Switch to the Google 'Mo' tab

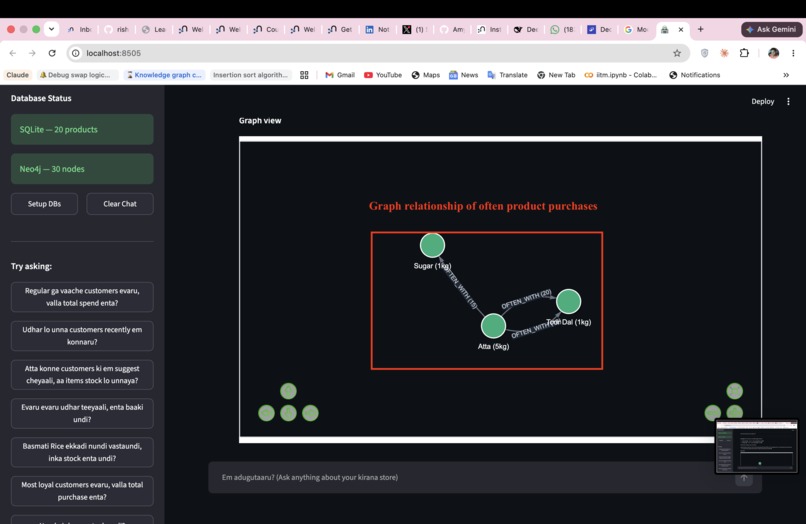pyautogui.click(x=636, y=29)
